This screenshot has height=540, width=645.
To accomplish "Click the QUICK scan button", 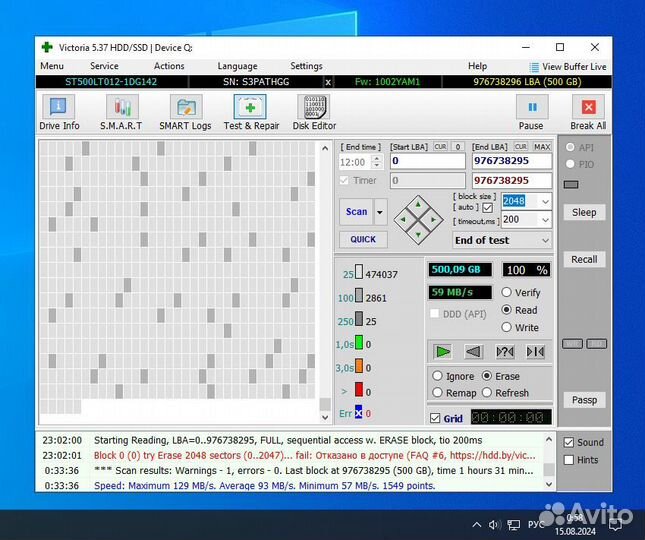I will coord(363,239).
